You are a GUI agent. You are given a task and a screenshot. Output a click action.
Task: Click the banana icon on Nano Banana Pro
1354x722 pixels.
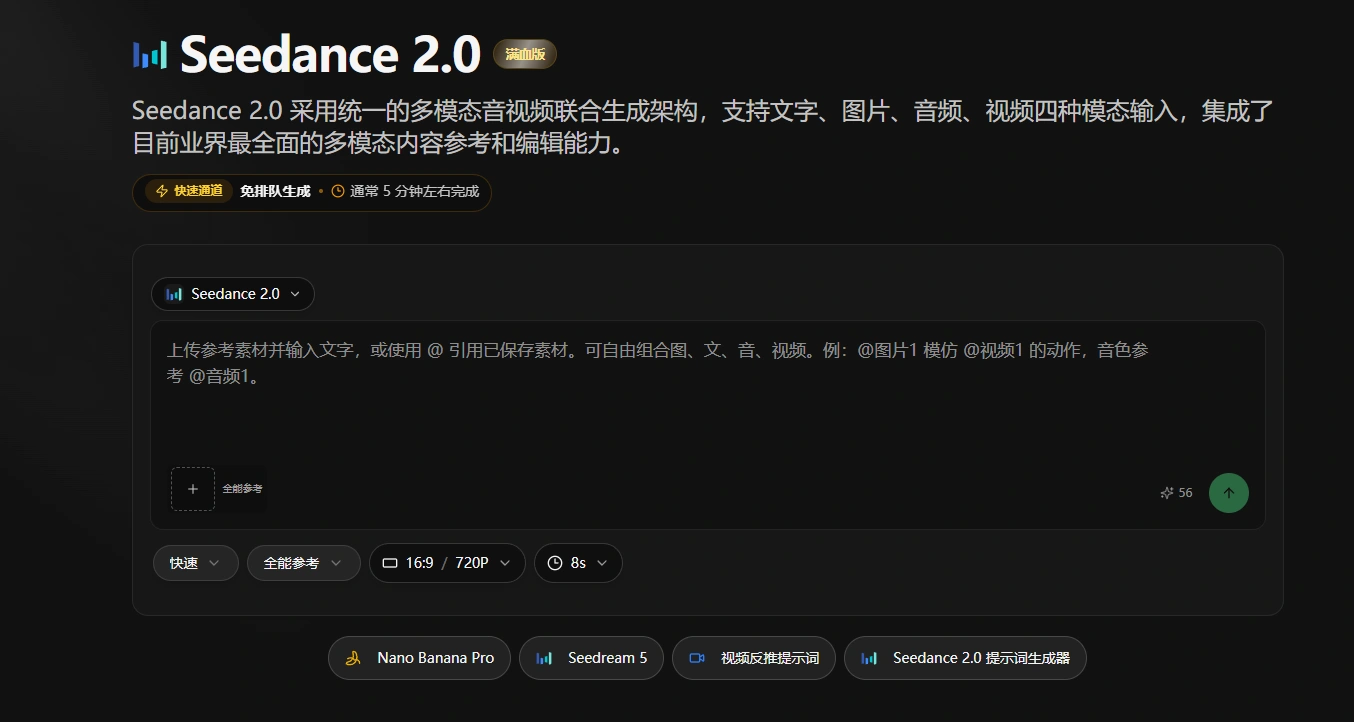click(x=353, y=658)
